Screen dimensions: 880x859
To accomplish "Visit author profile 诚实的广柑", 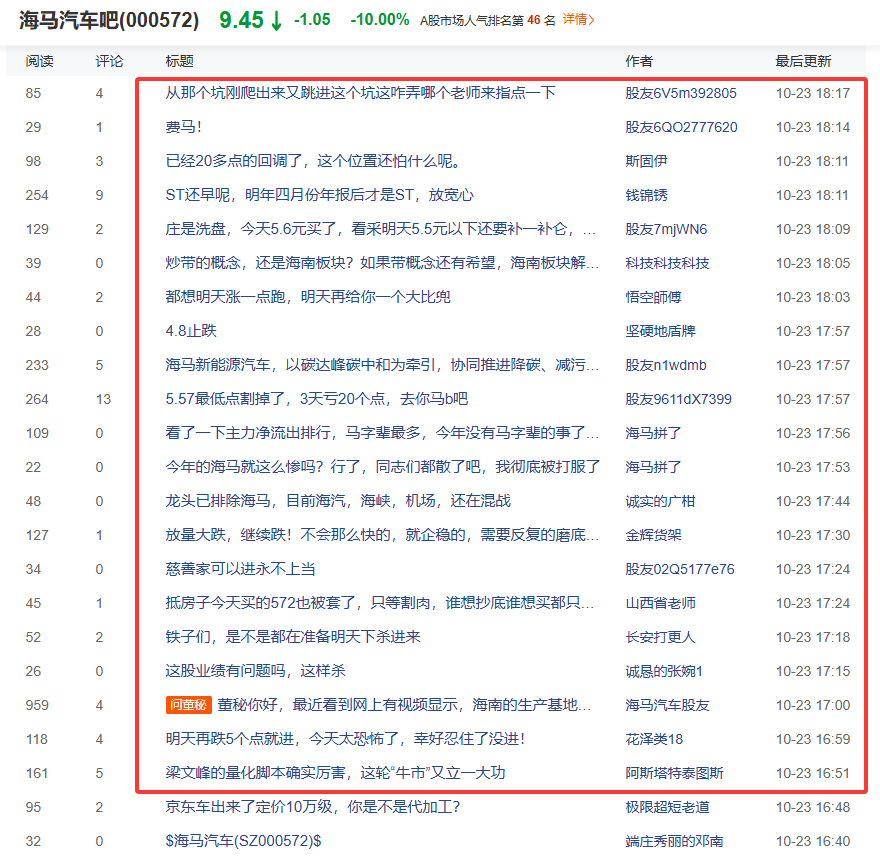I will 661,501.
